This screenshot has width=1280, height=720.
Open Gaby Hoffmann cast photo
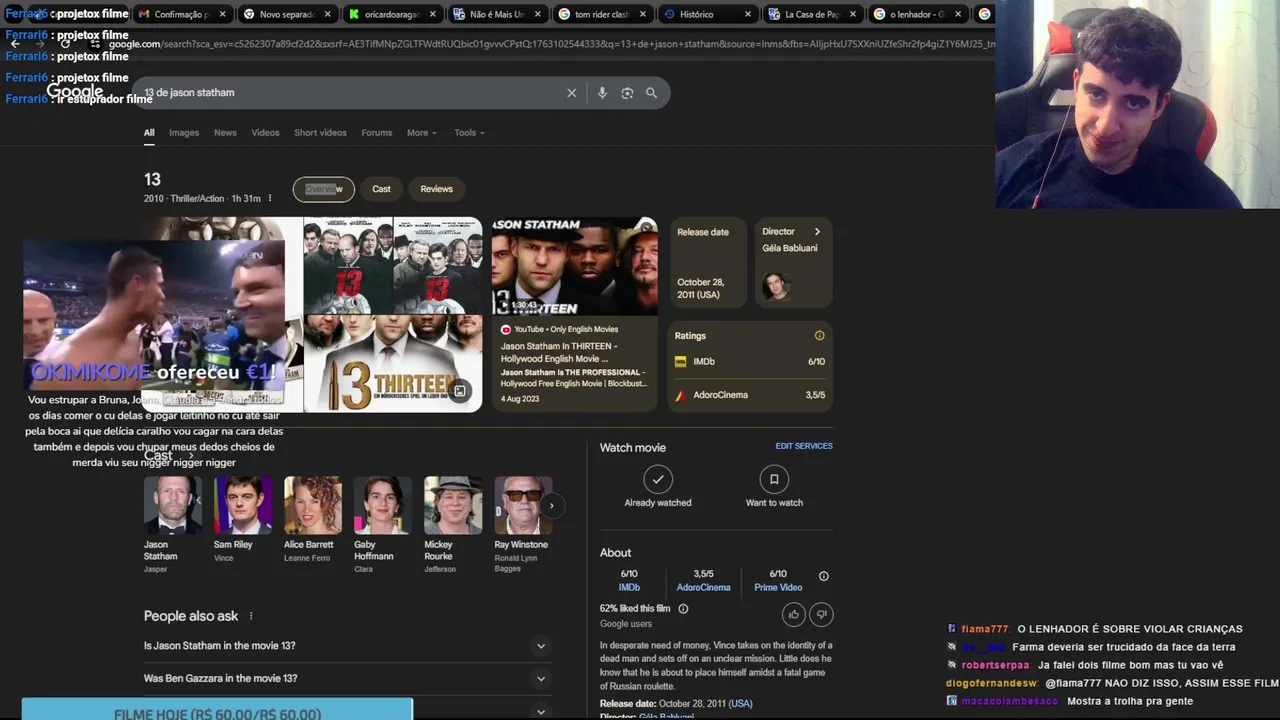tap(383, 505)
